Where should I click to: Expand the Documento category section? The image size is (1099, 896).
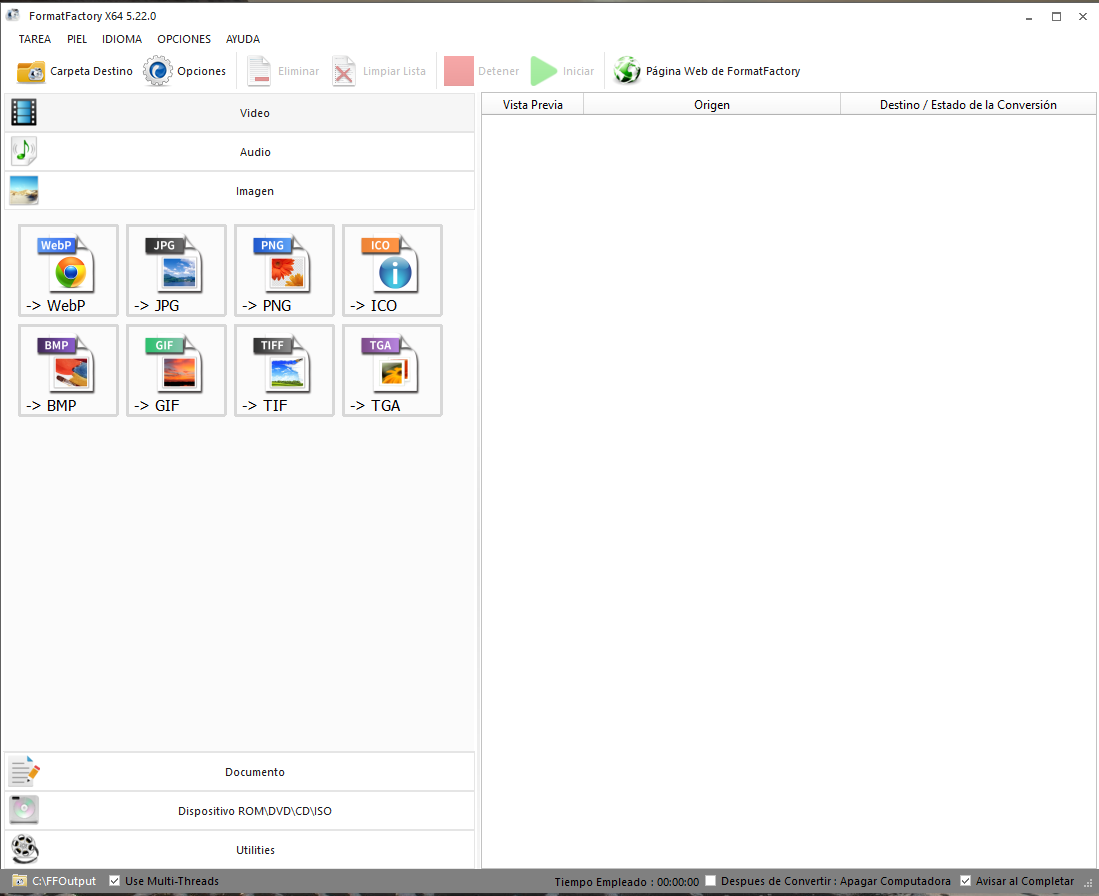[240, 771]
